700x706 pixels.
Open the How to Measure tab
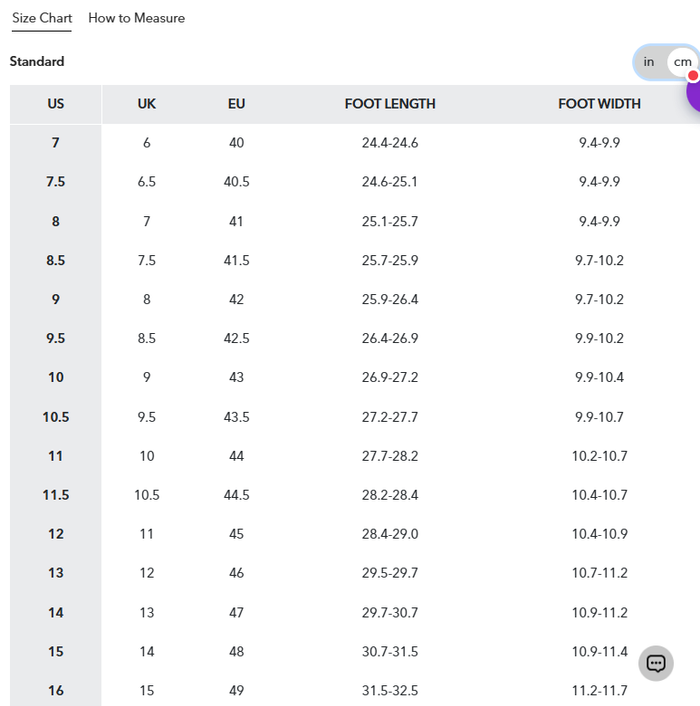click(x=136, y=18)
